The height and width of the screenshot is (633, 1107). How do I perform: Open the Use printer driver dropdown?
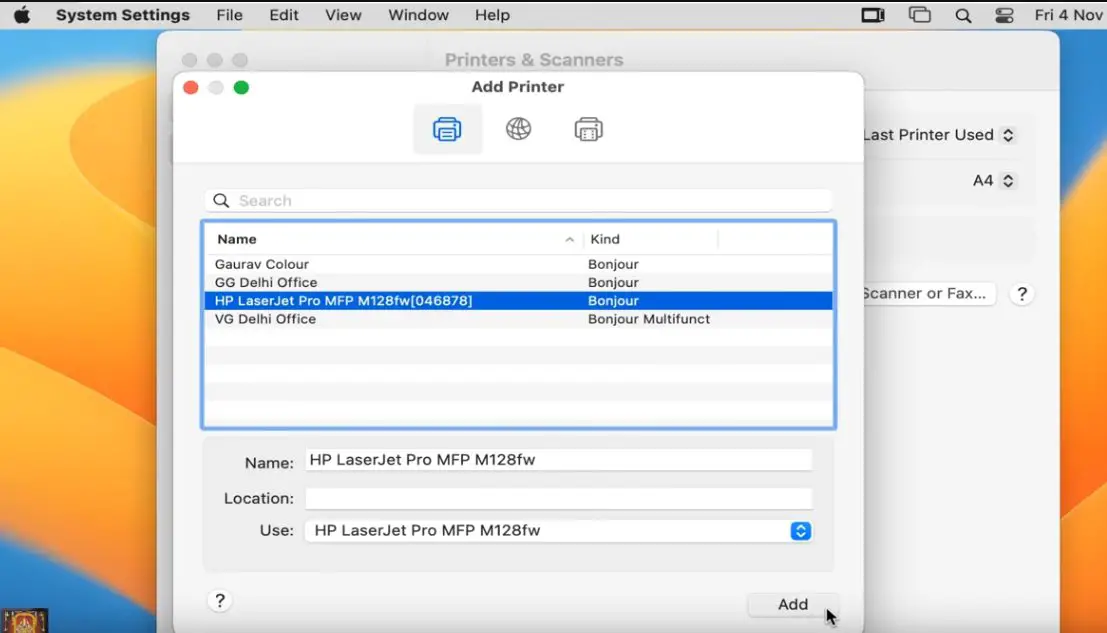(799, 530)
